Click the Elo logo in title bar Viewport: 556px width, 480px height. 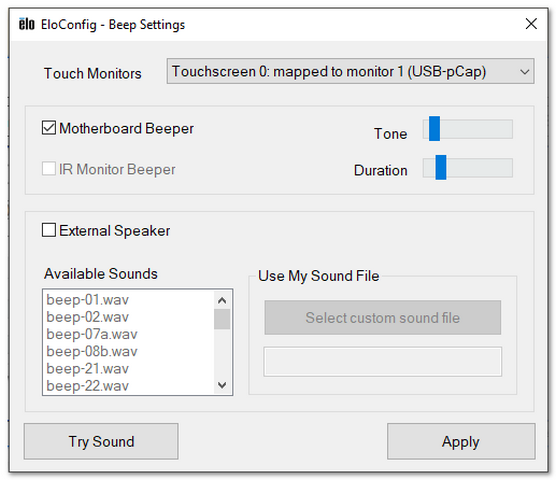27,24
